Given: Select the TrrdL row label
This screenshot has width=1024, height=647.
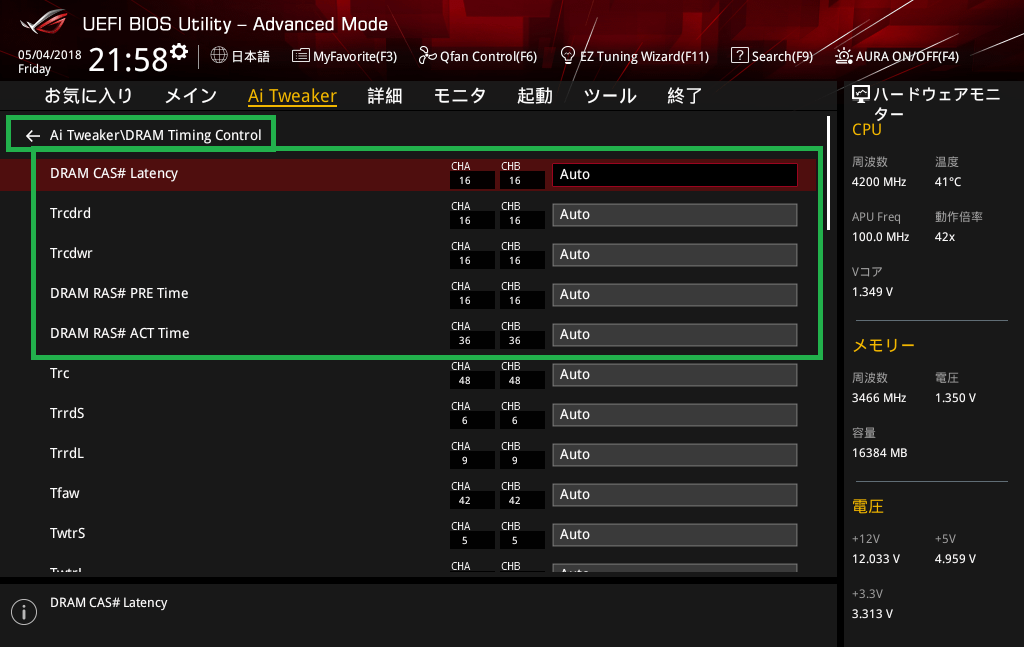Looking at the screenshot, I should pyautogui.click(x=67, y=453).
